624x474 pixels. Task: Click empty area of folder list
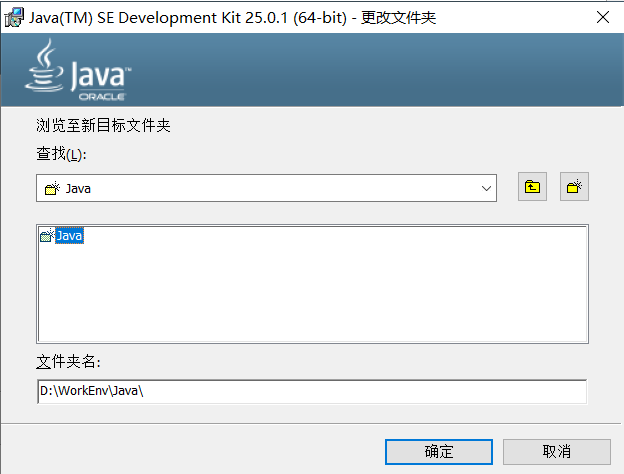click(310, 300)
